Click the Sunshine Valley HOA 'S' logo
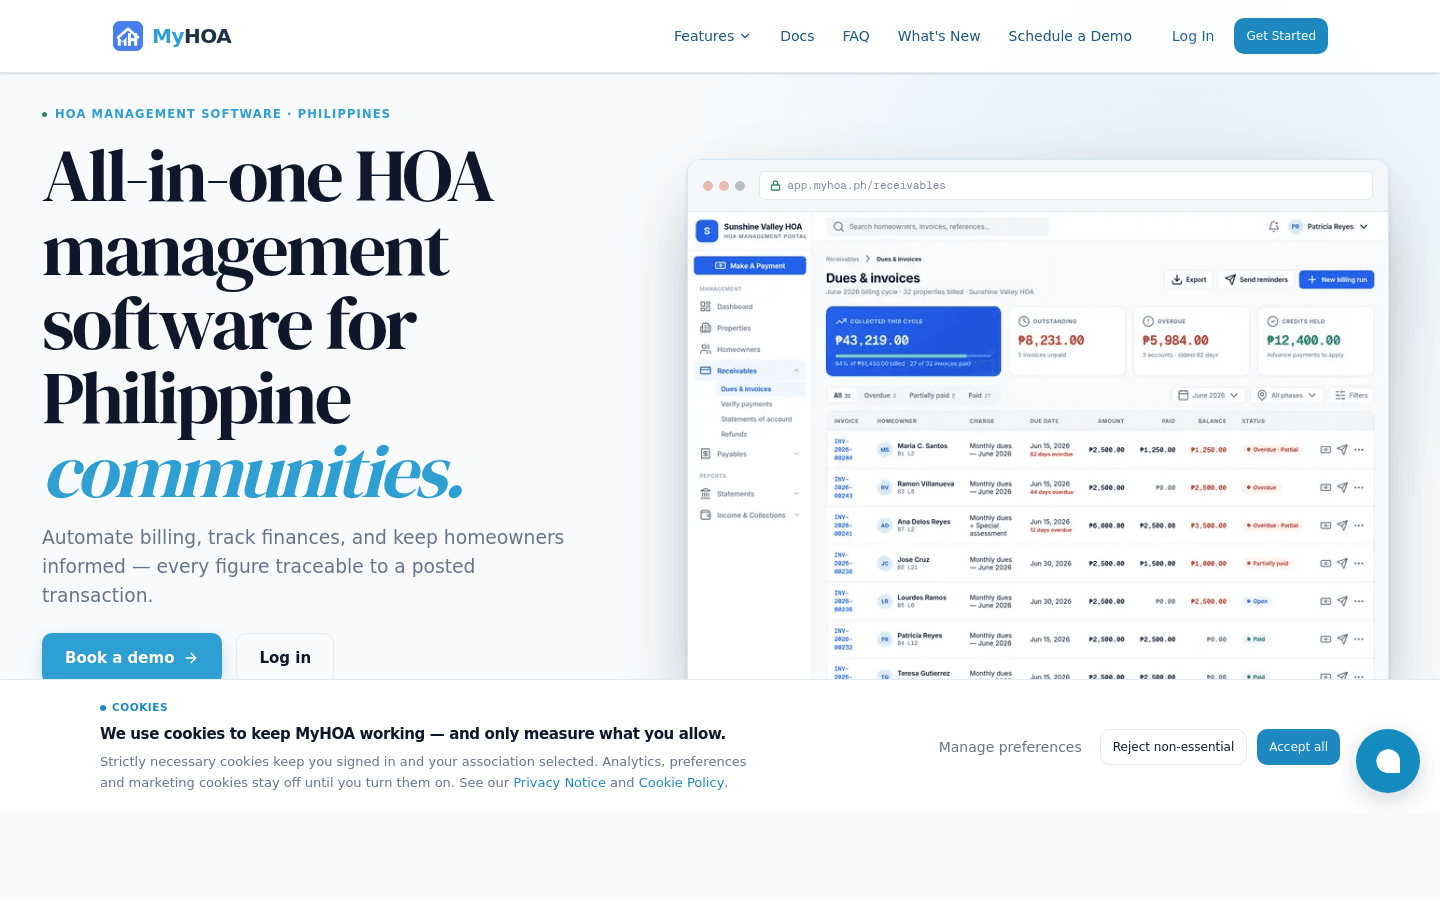The image size is (1440, 900). pyautogui.click(x=707, y=231)
